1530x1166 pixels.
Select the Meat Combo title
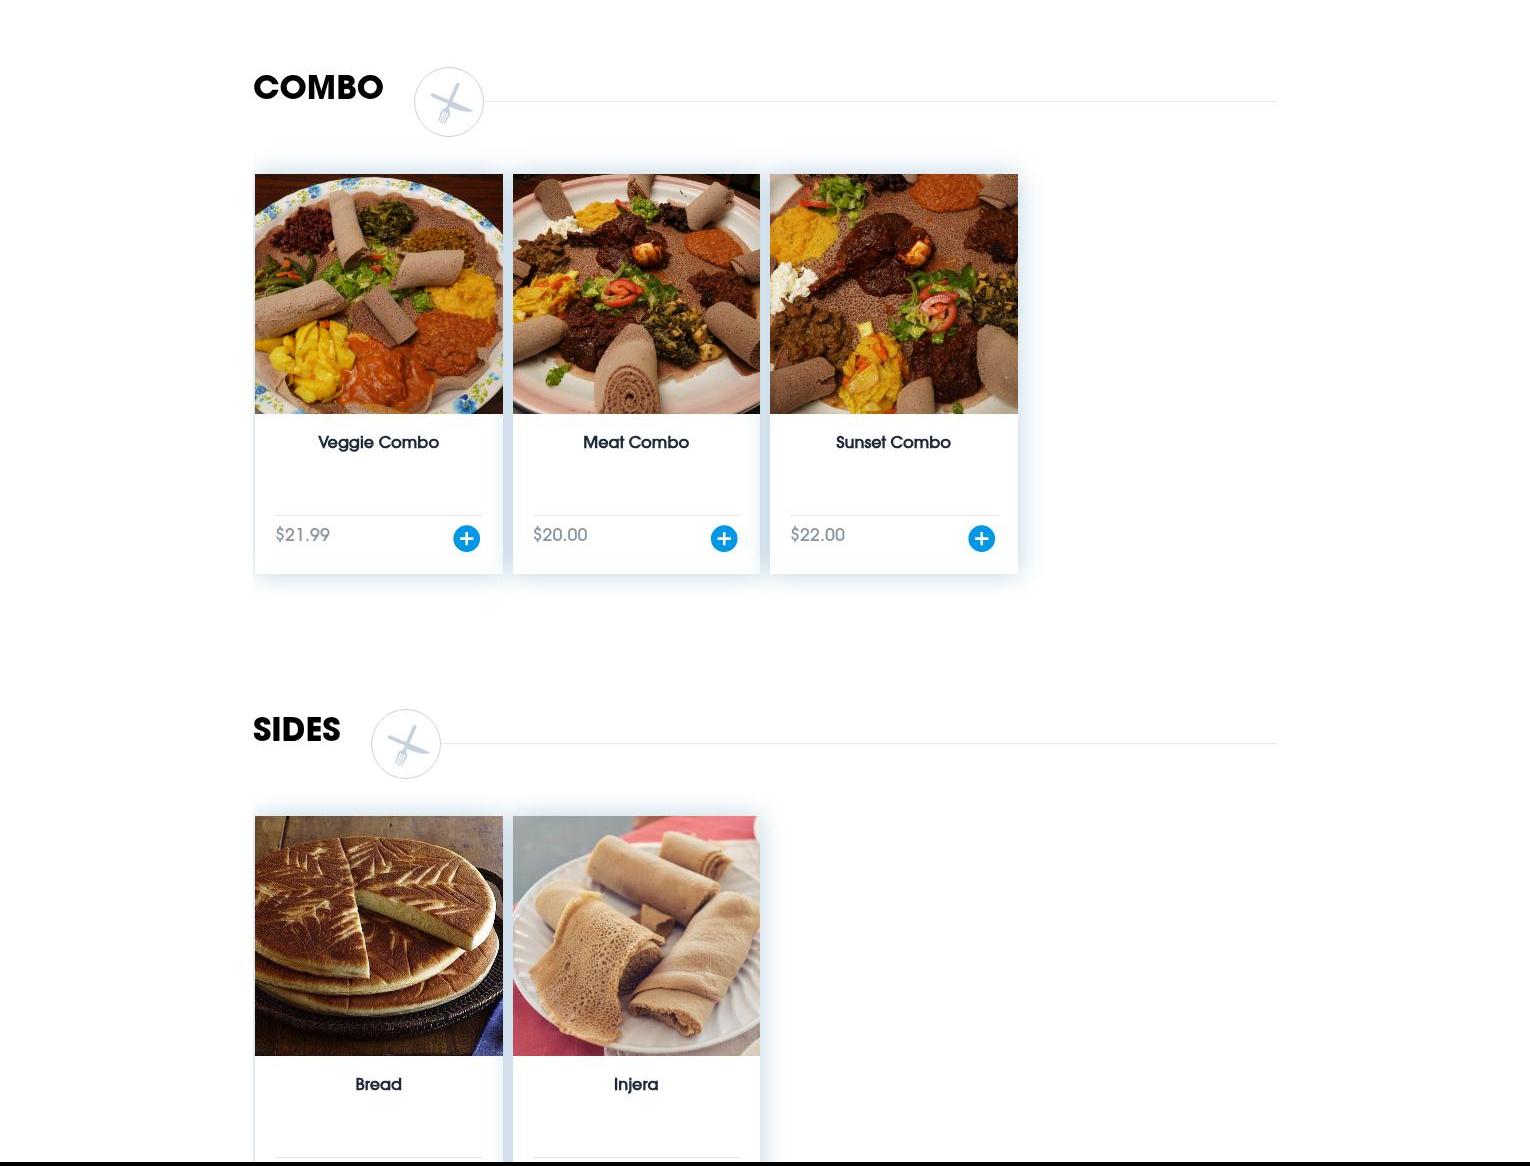tap(636, 442)
